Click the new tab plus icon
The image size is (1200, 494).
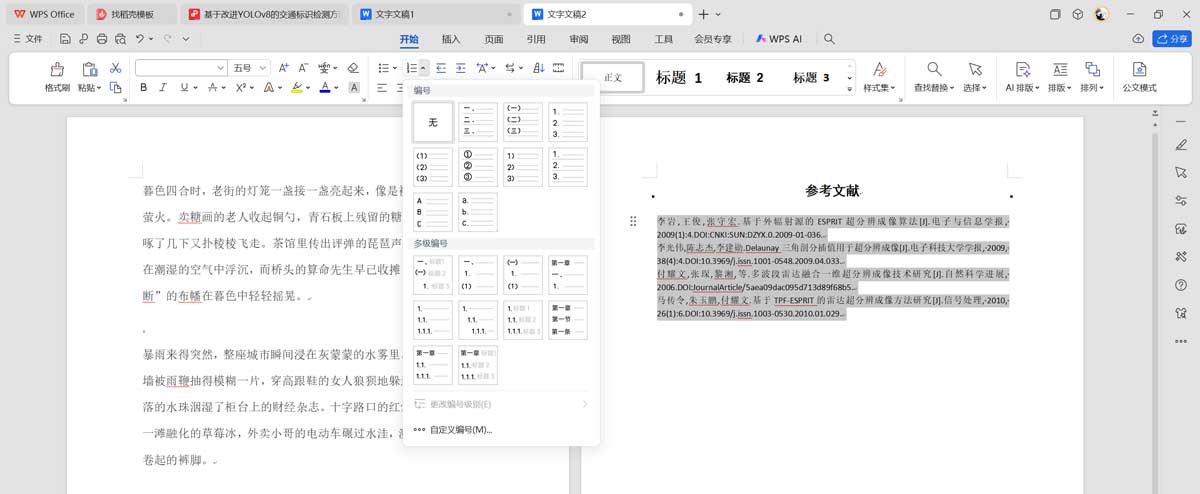pos(703,14)
